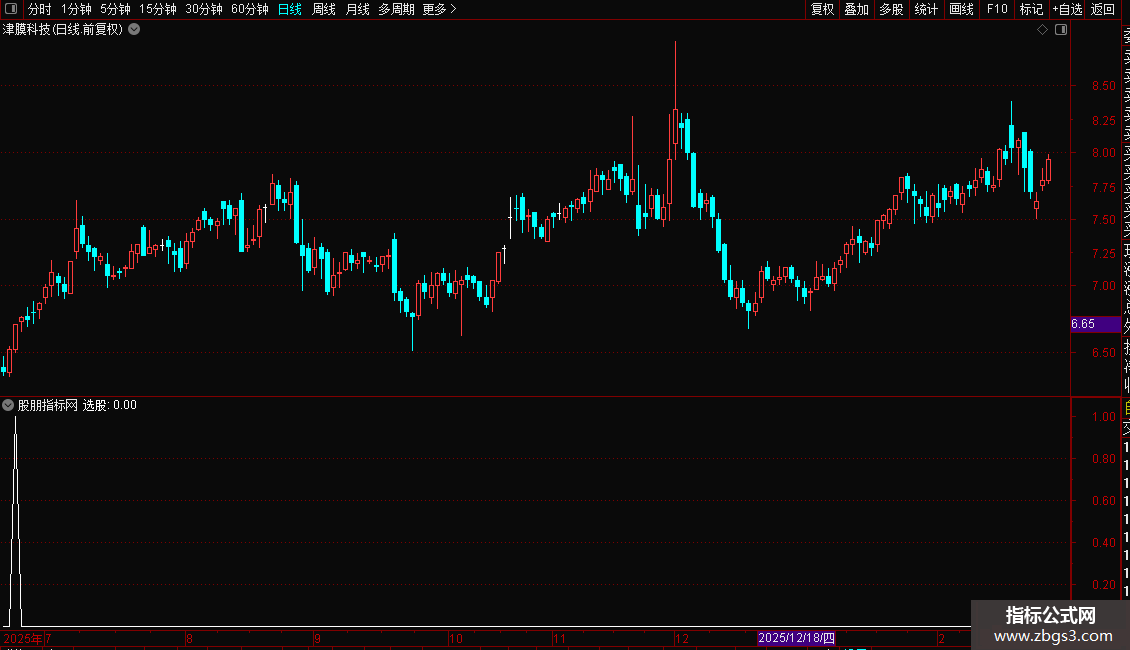Select the 5分钟 period tab
Screen dimensions: 1130x650
click(115, 9)
